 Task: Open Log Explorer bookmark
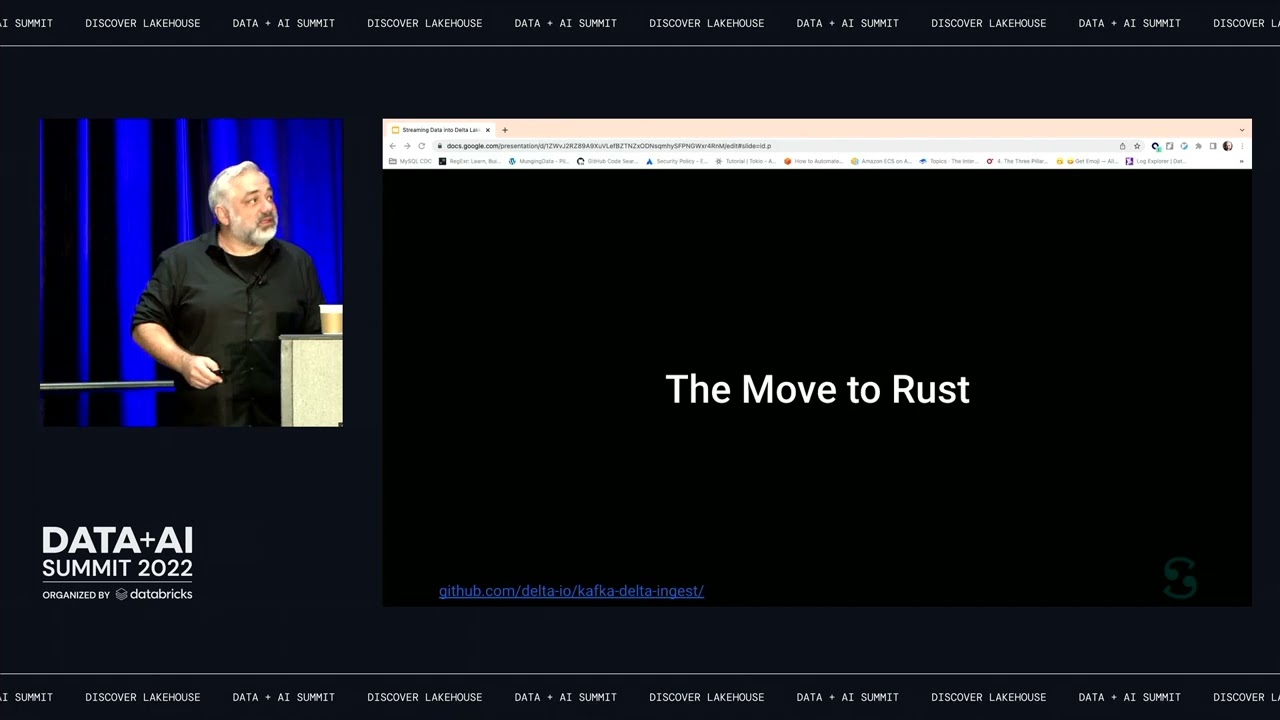[x=1156, y=161]
